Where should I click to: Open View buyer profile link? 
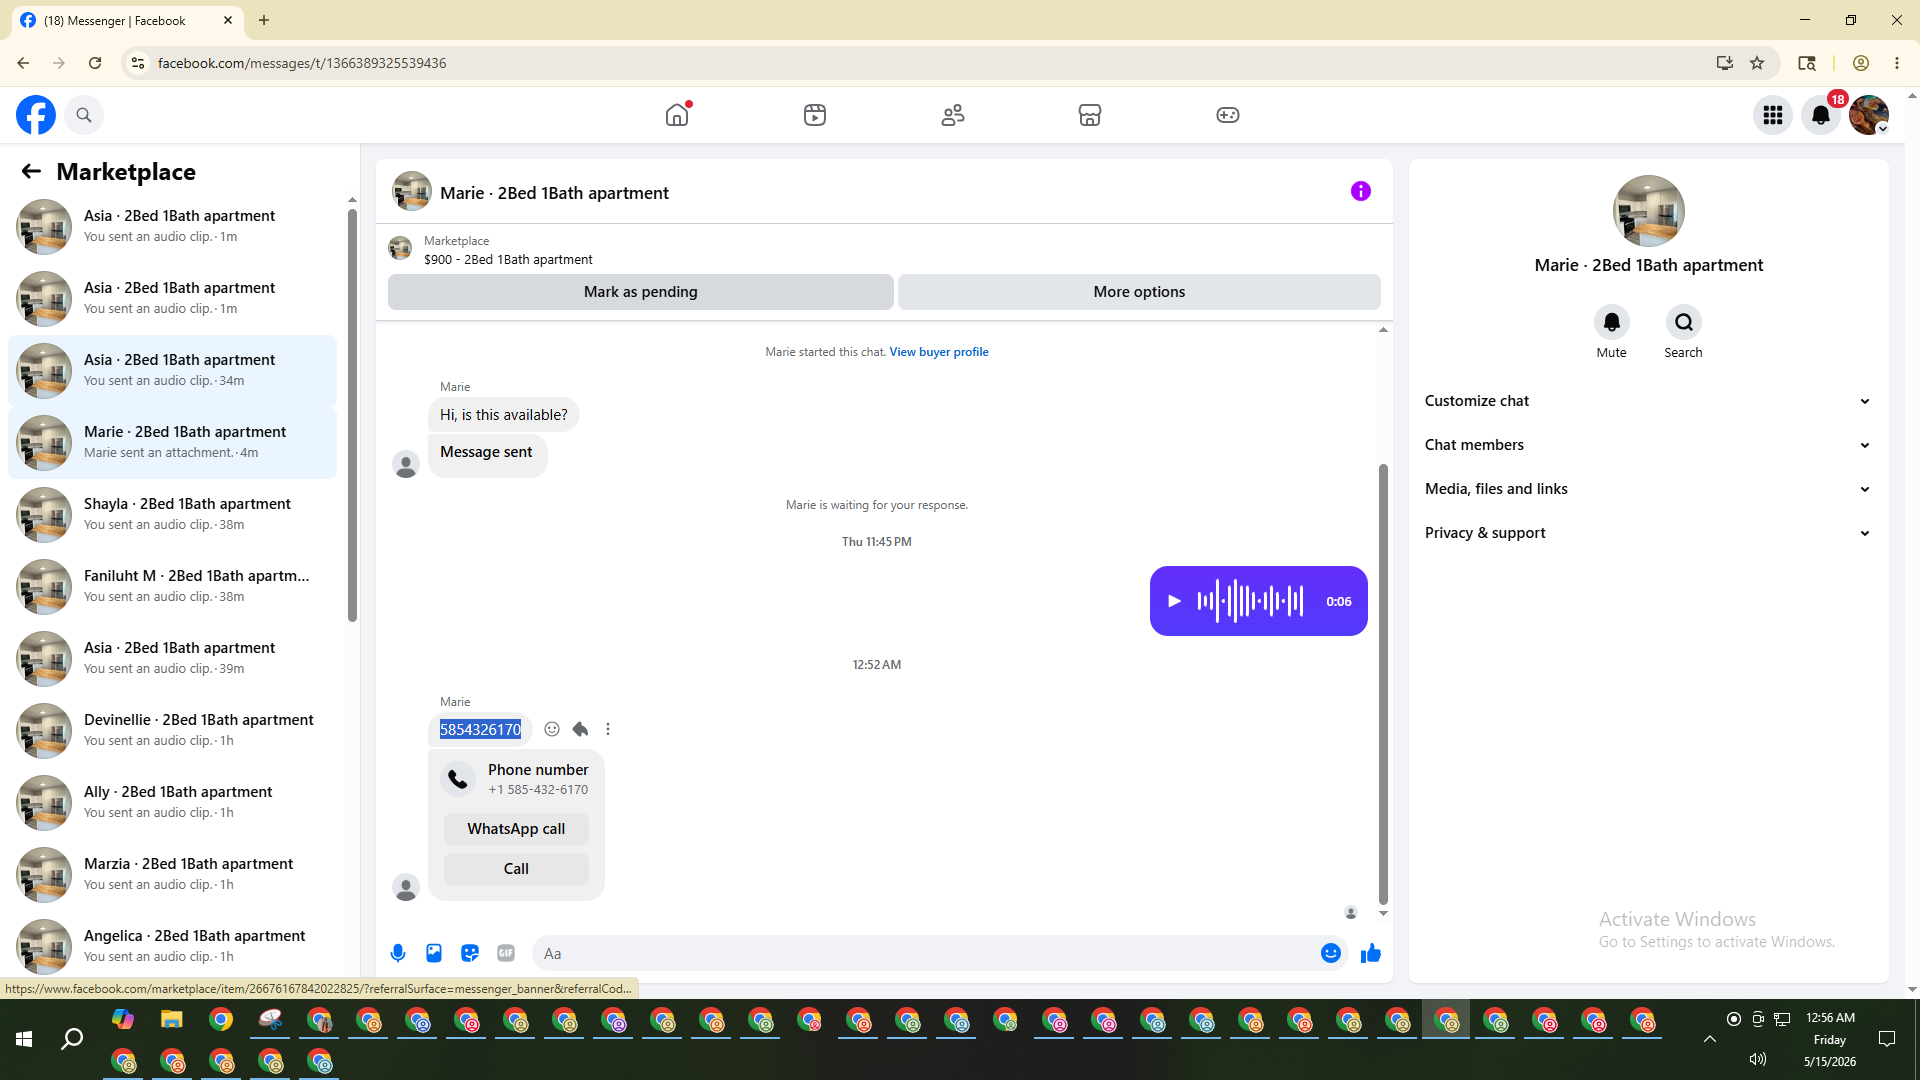939,352
